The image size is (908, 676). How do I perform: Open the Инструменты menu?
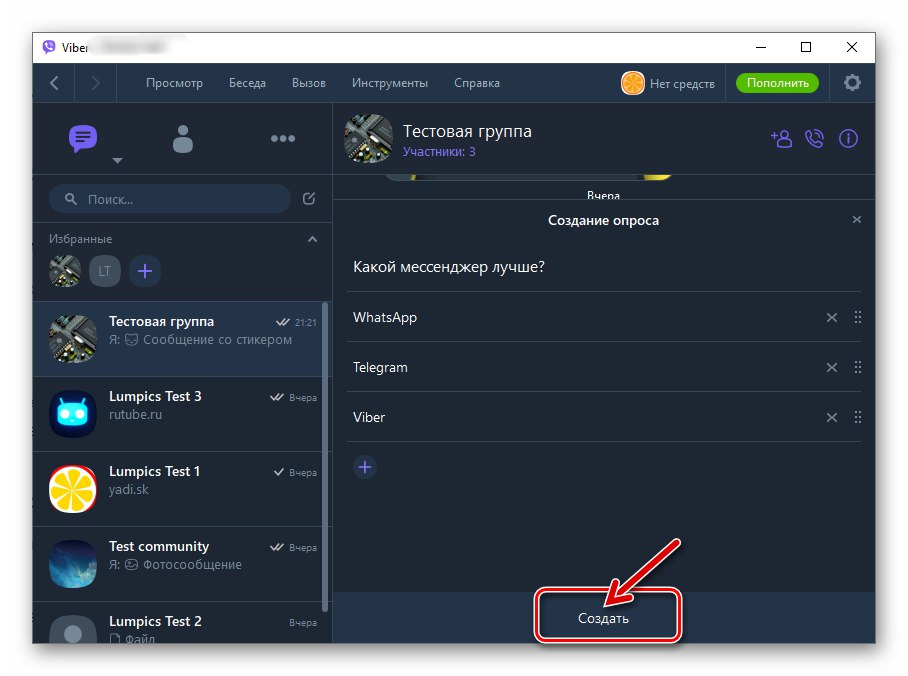[x=390, y=83]
